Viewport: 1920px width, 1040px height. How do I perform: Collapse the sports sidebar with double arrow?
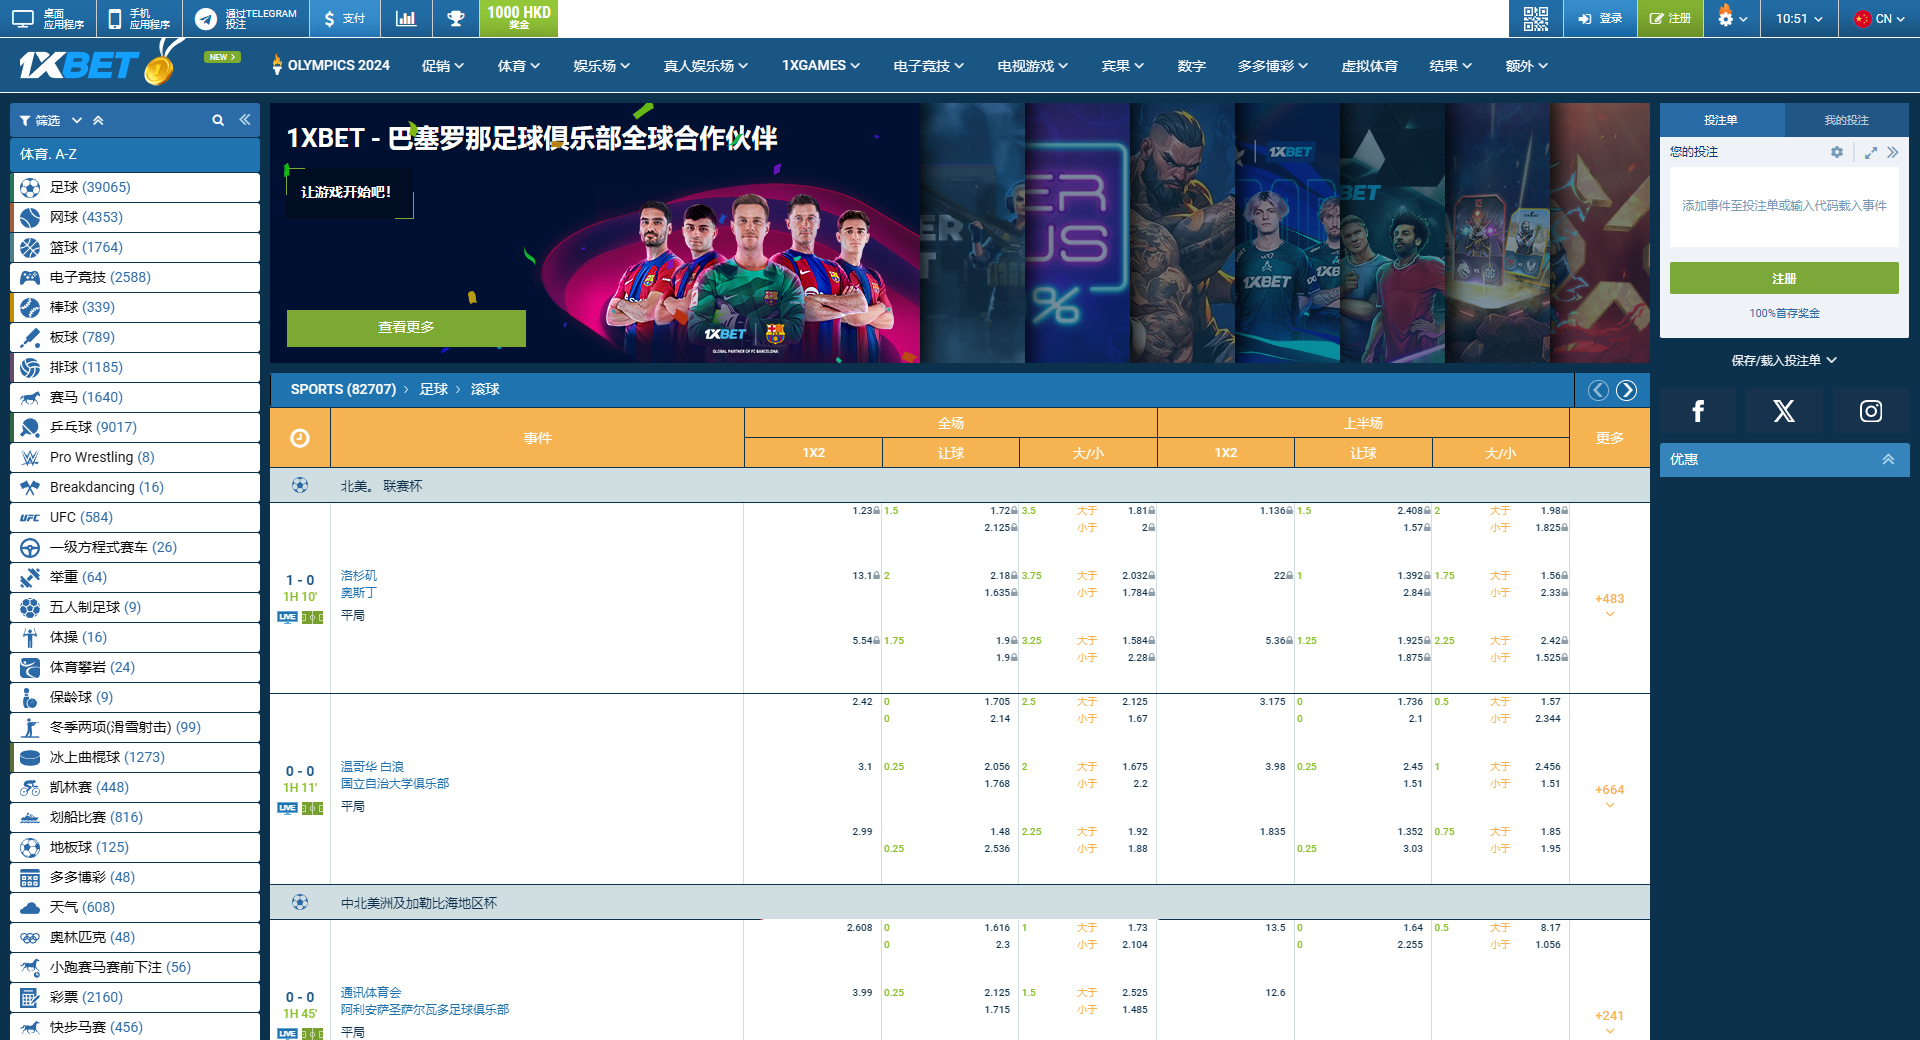pos(245,120)
